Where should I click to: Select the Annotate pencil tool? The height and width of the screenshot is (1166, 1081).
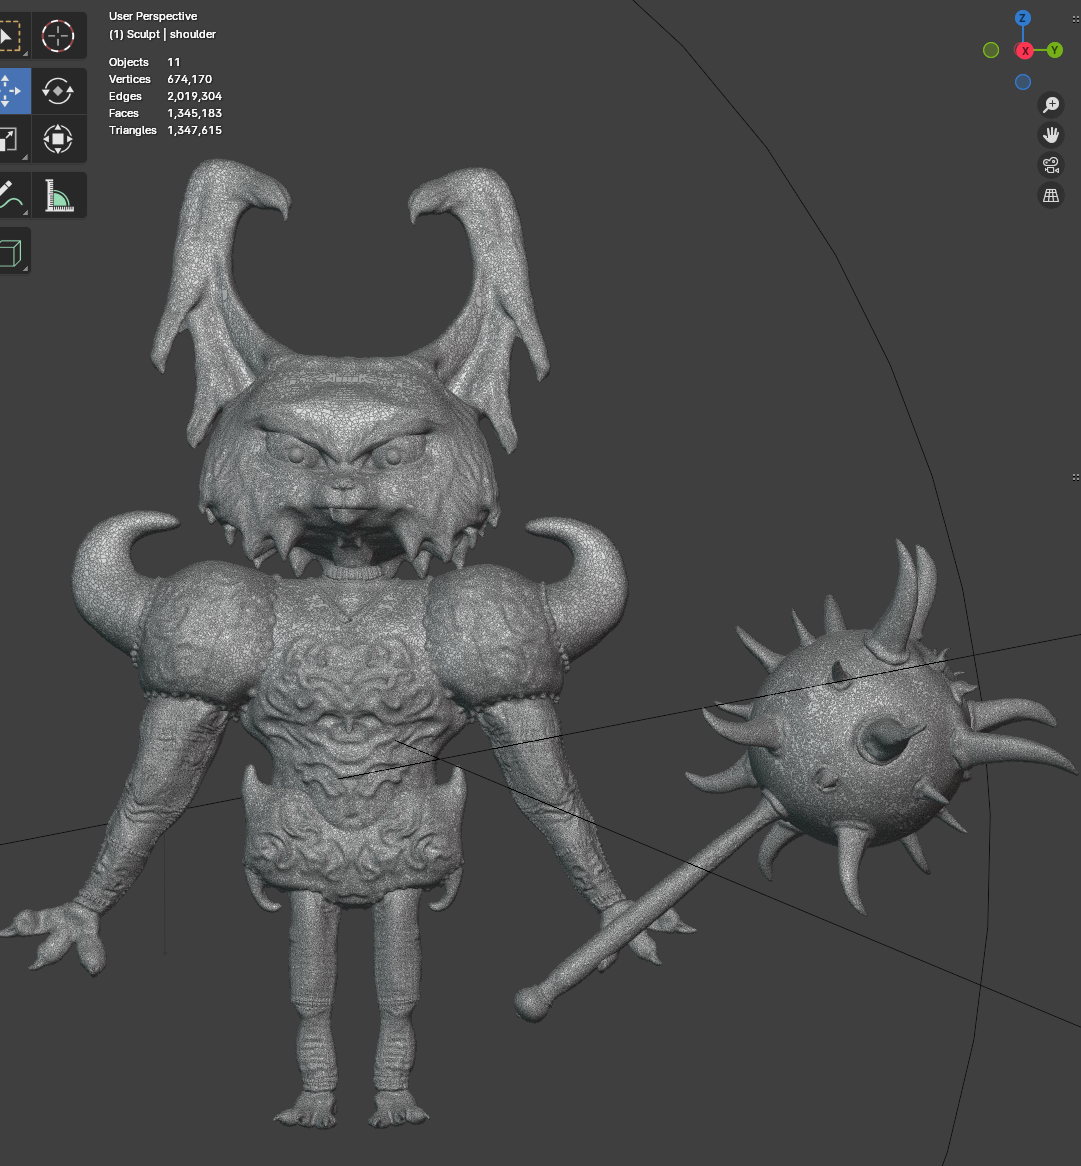(x=8, y=195)
